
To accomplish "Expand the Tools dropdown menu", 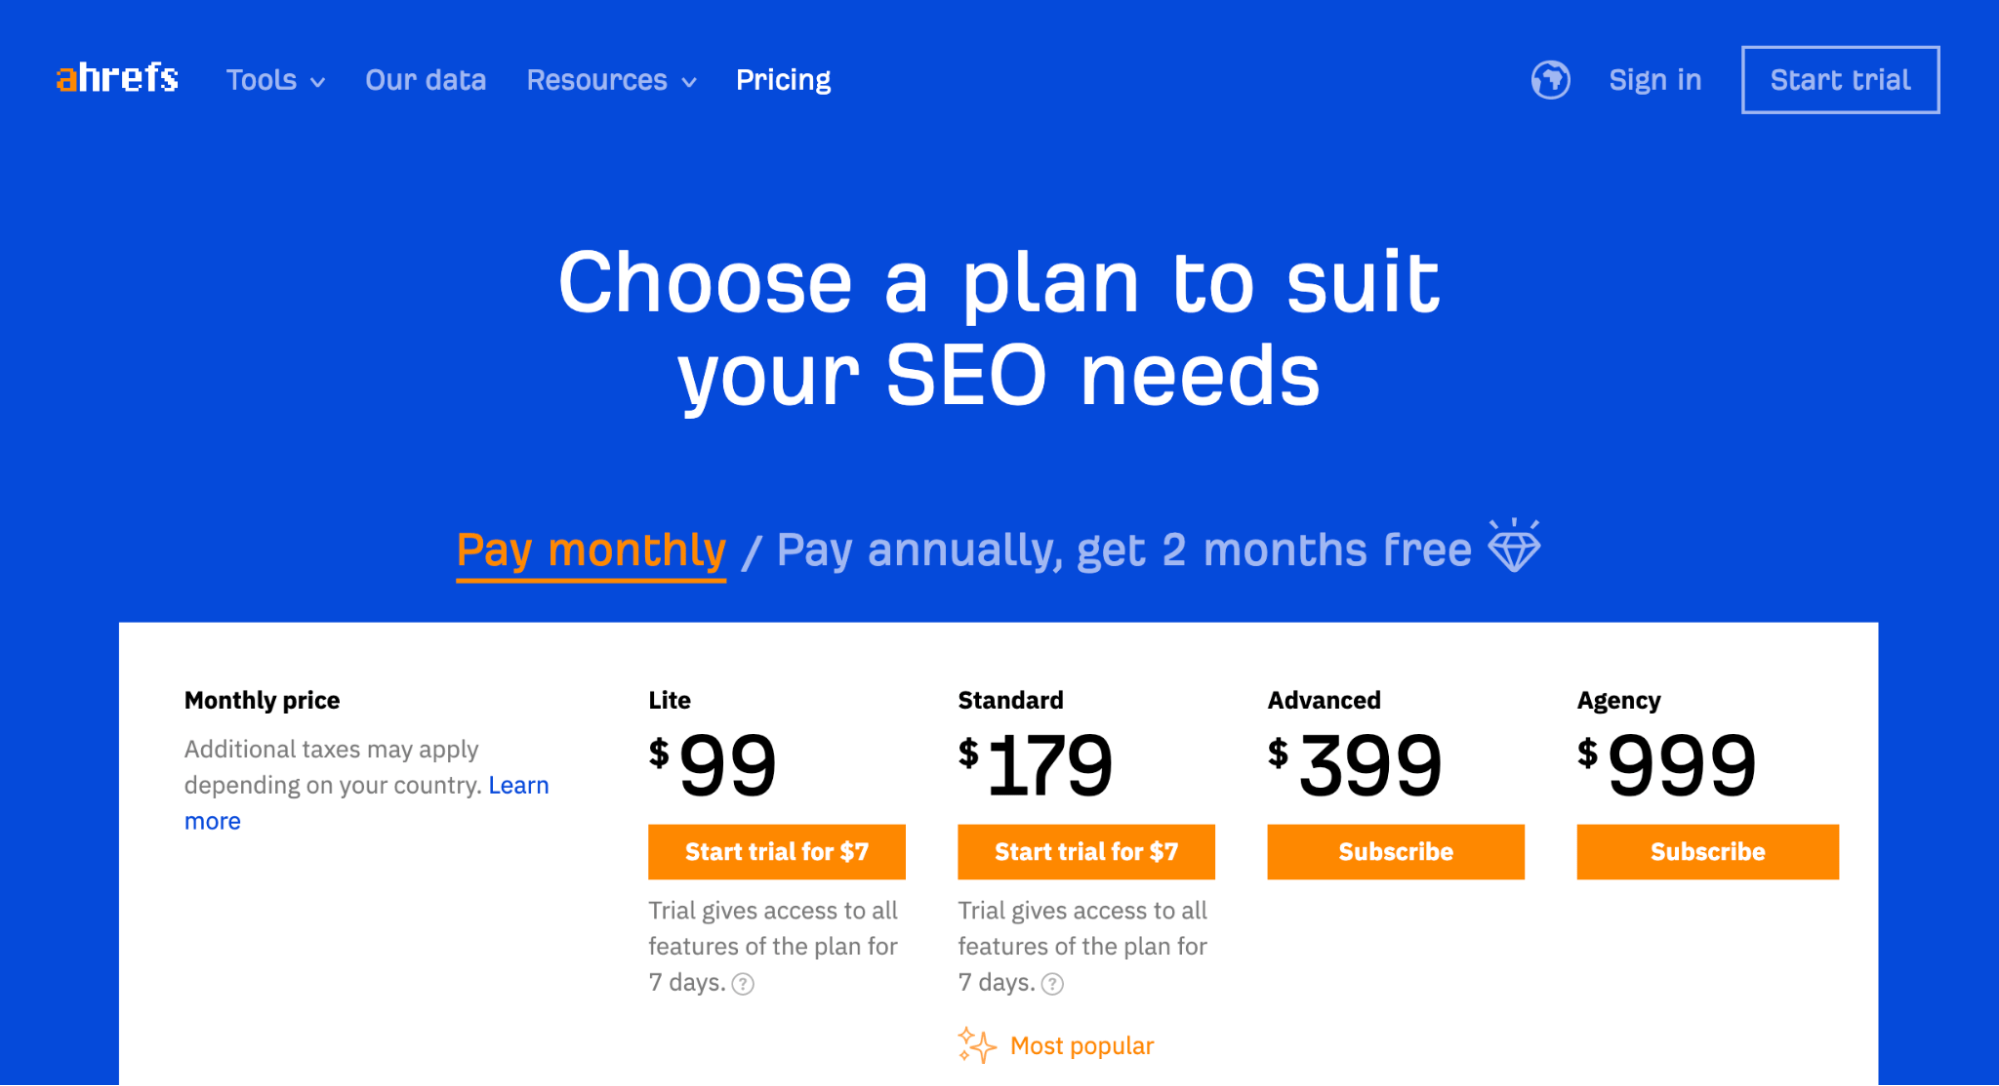I will tap(275, 80).
